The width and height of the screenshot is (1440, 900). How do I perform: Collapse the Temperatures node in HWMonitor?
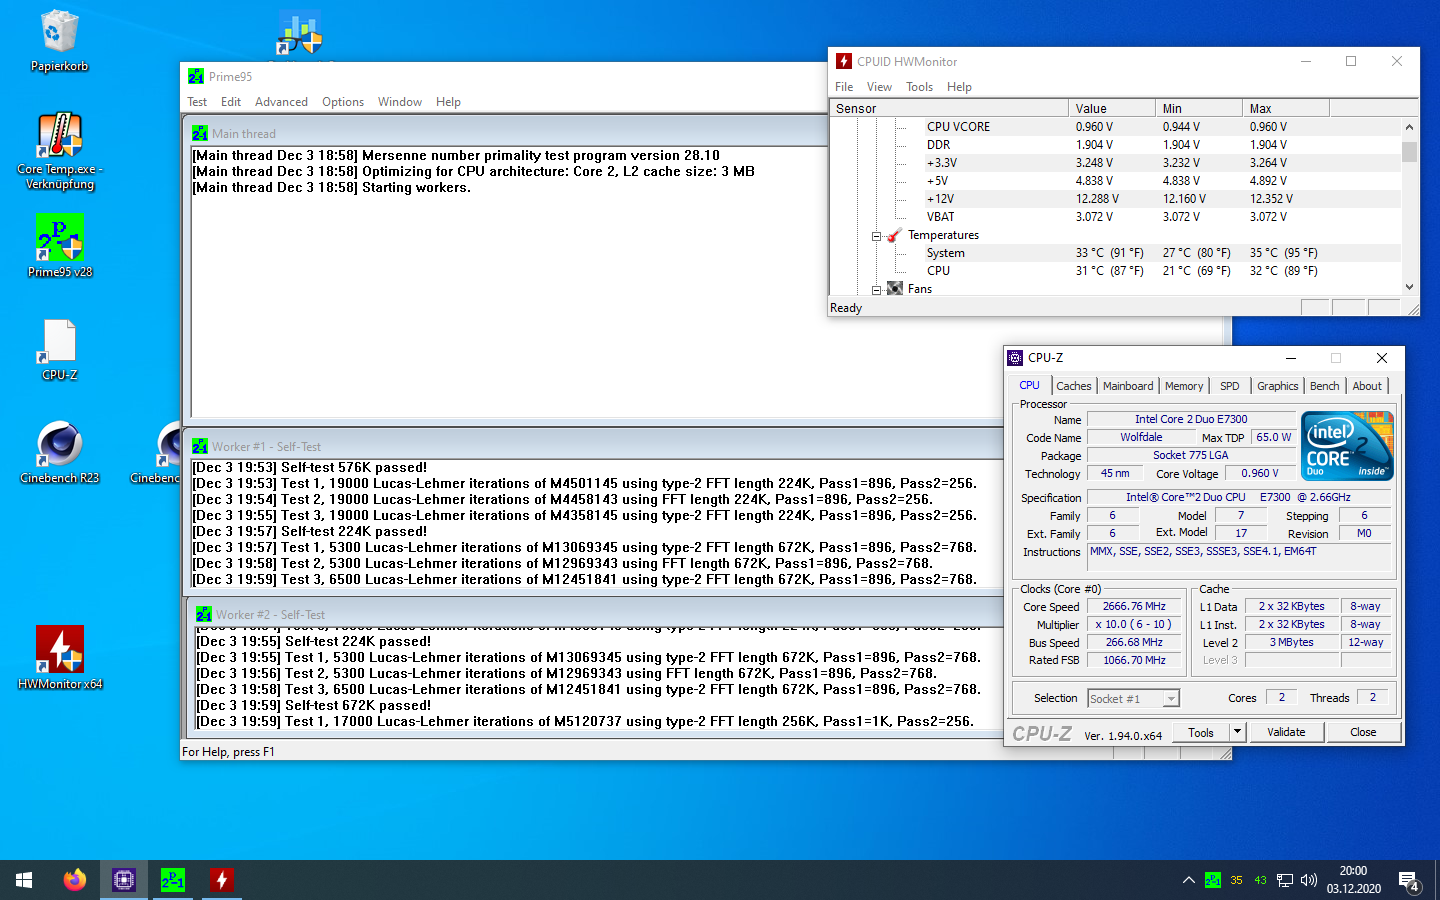(x=876, y=236)
